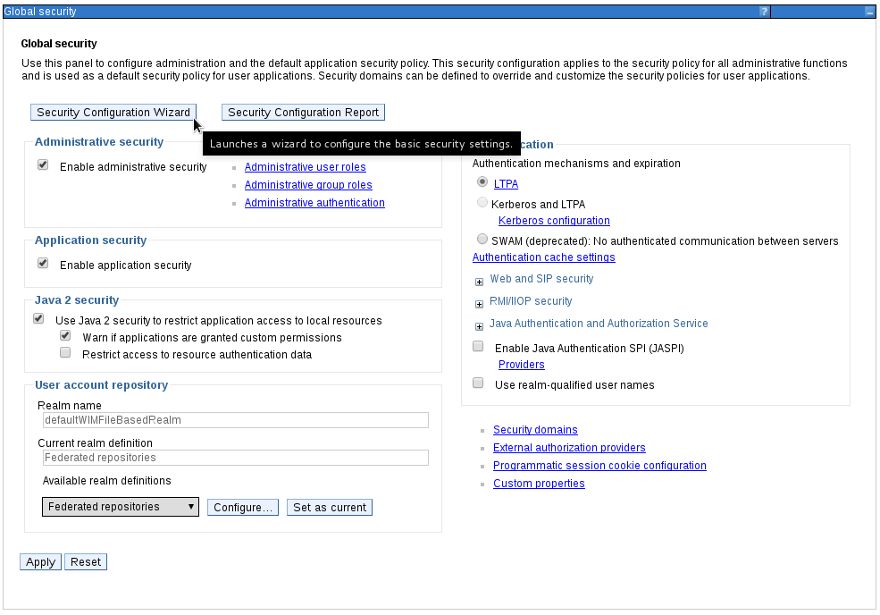Select SWAM (deprecated) radio option
This screenshot has width=880, height=615.
[482, 239]
